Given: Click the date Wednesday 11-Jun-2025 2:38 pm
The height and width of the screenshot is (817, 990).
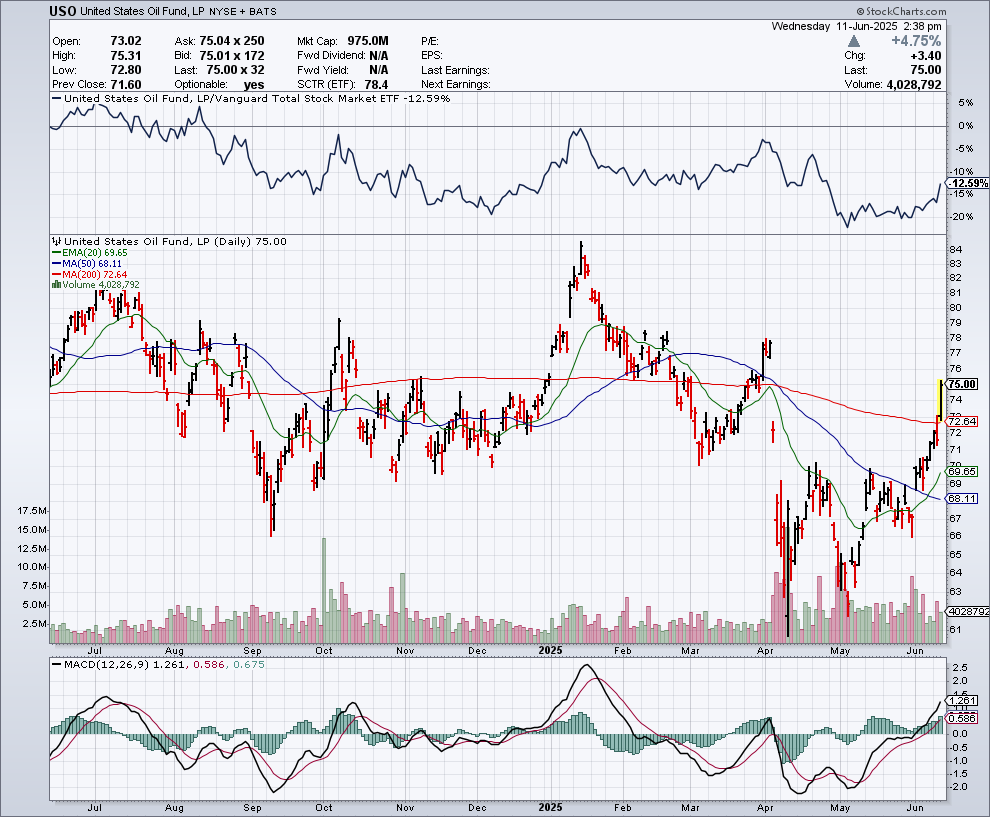Looking at the screenshot, I should point(856,27).
